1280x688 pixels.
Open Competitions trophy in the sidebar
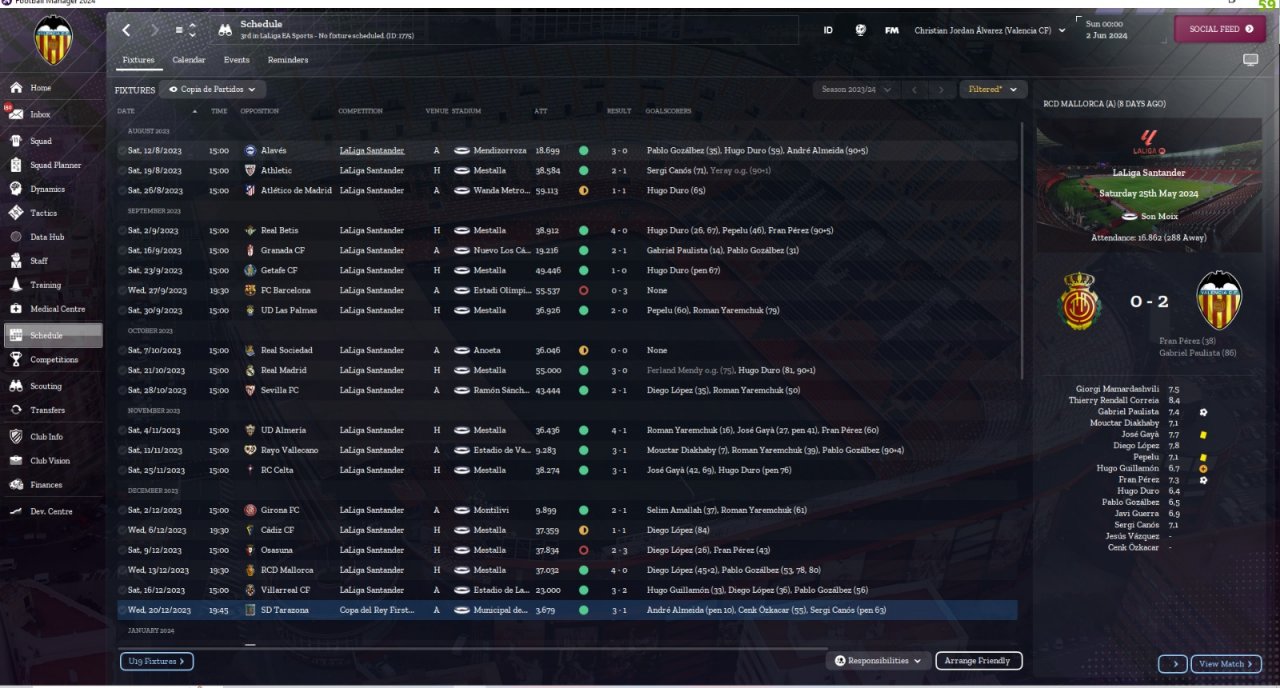(x=16, y=359)
